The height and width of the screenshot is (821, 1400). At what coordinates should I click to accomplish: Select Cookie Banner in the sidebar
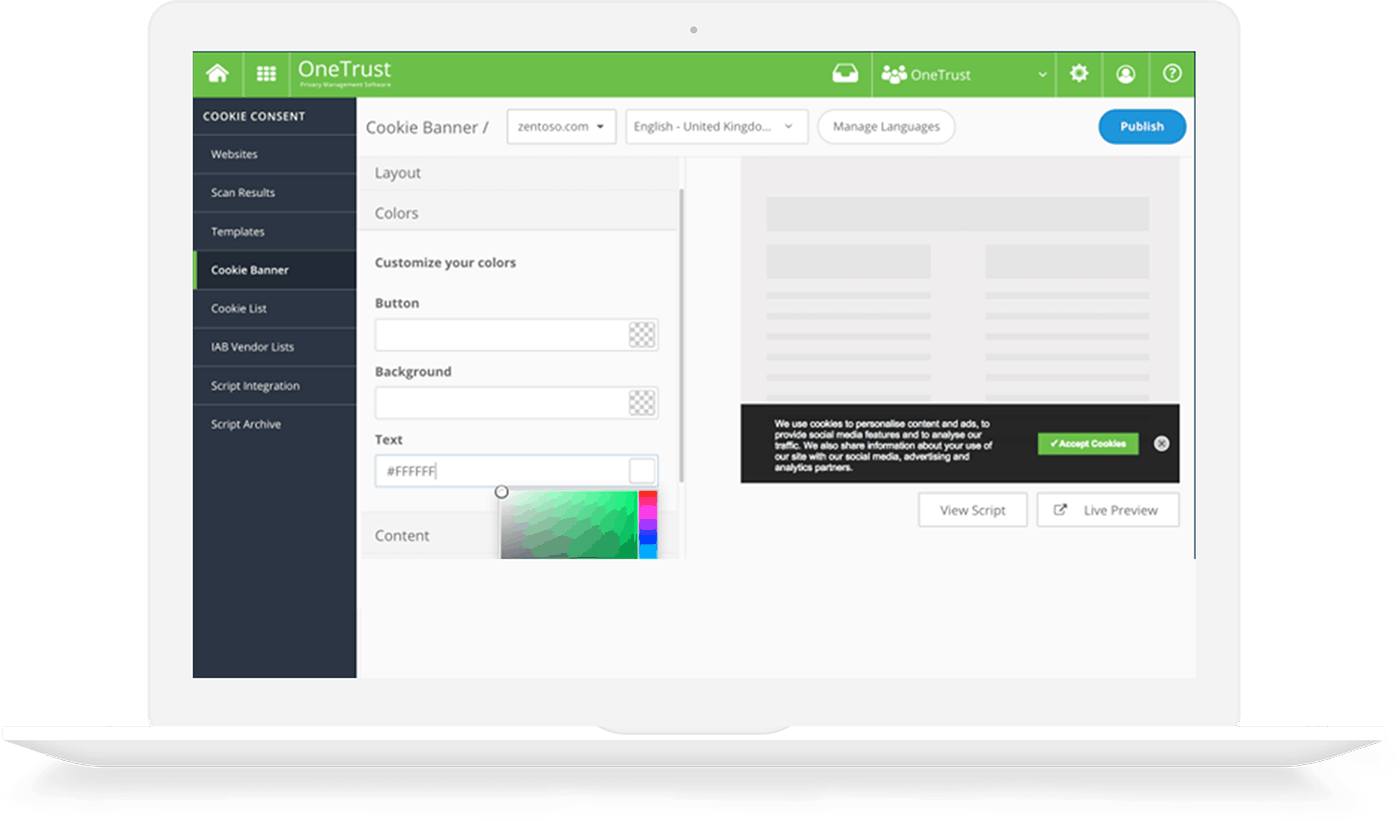tap(274, 270)
